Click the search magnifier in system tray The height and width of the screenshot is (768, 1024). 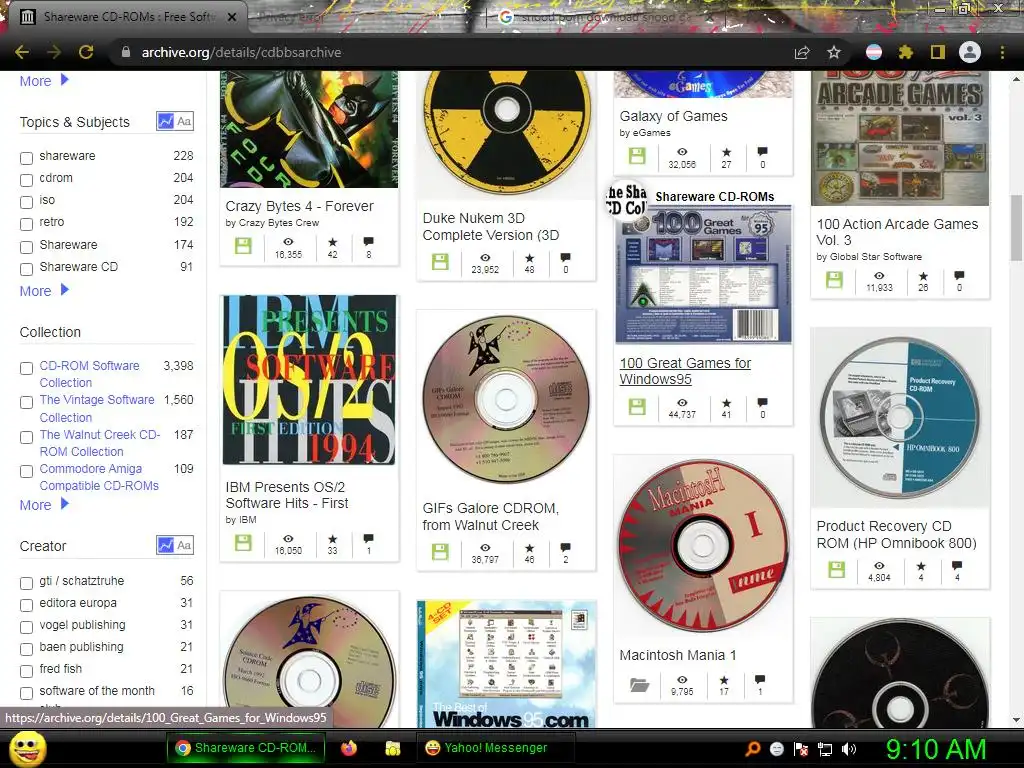(x=752, y=749)
